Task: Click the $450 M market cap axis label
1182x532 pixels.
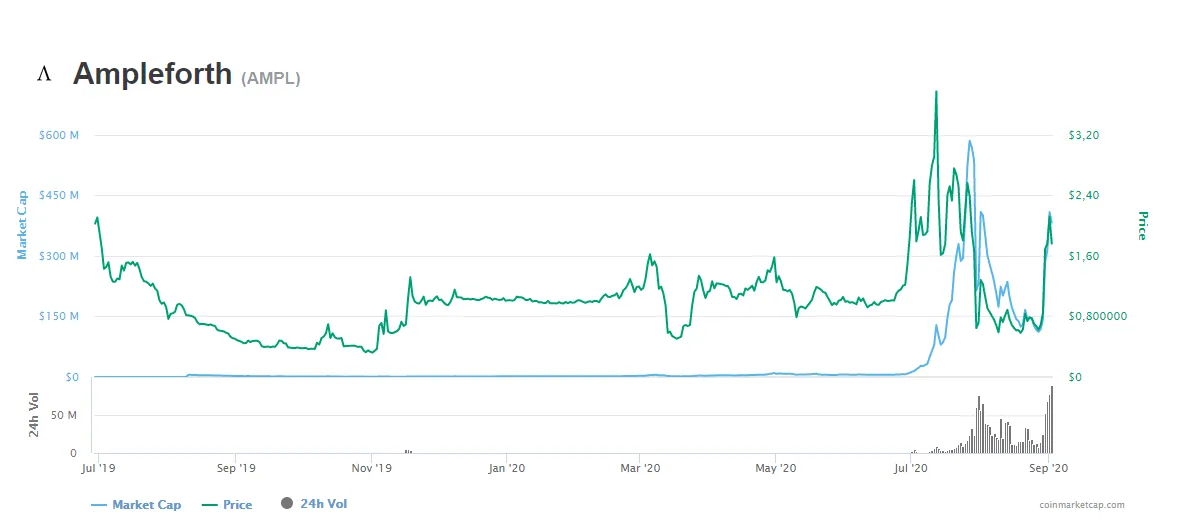Action: pyautogui.click(x=59, y=195)
